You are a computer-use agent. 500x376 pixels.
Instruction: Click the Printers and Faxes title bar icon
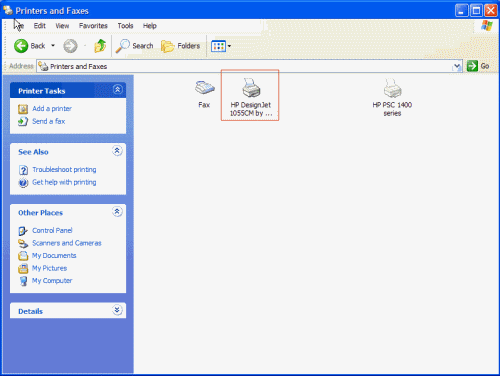coord(8,10)
